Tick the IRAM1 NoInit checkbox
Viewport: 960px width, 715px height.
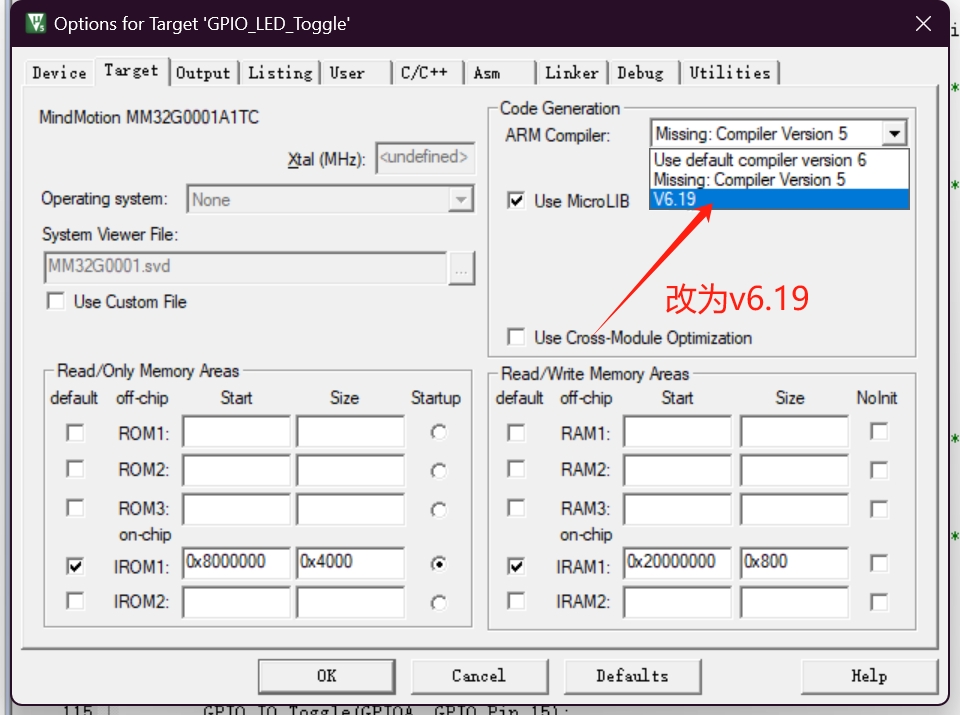coord(878,564)
